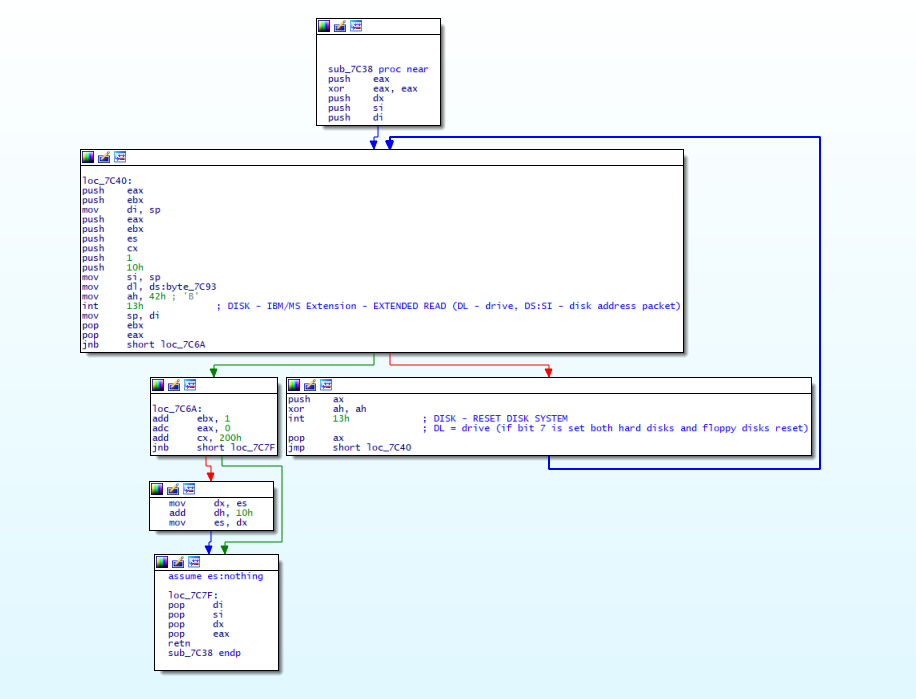This screenshot has height=699, width=916.
Task: Click the EXTENDED READ comment text
Action: pos(448,306)
